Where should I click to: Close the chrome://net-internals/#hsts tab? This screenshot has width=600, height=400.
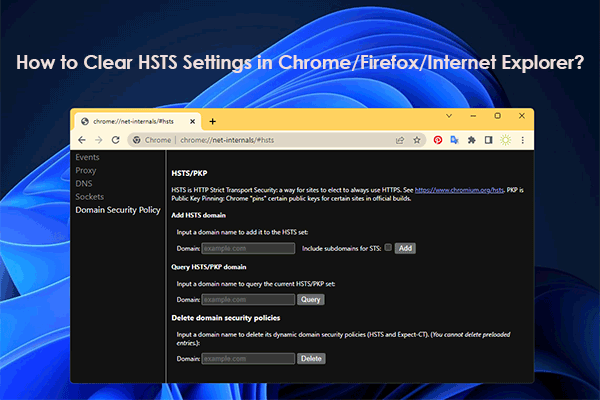point(192,121)
